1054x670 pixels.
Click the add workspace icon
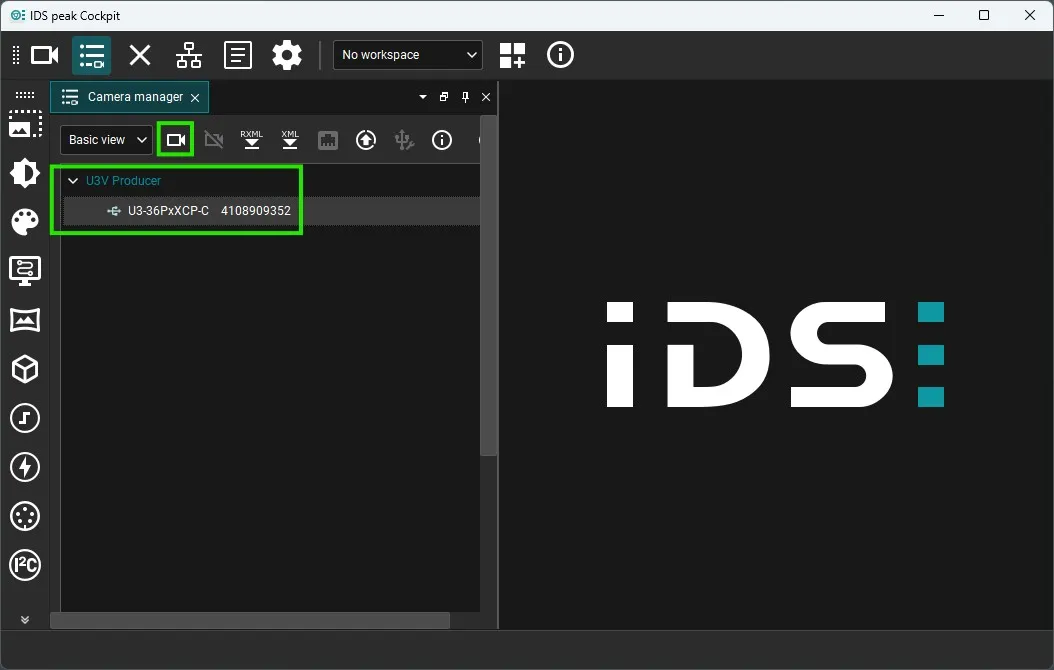[x=512, y=55]
